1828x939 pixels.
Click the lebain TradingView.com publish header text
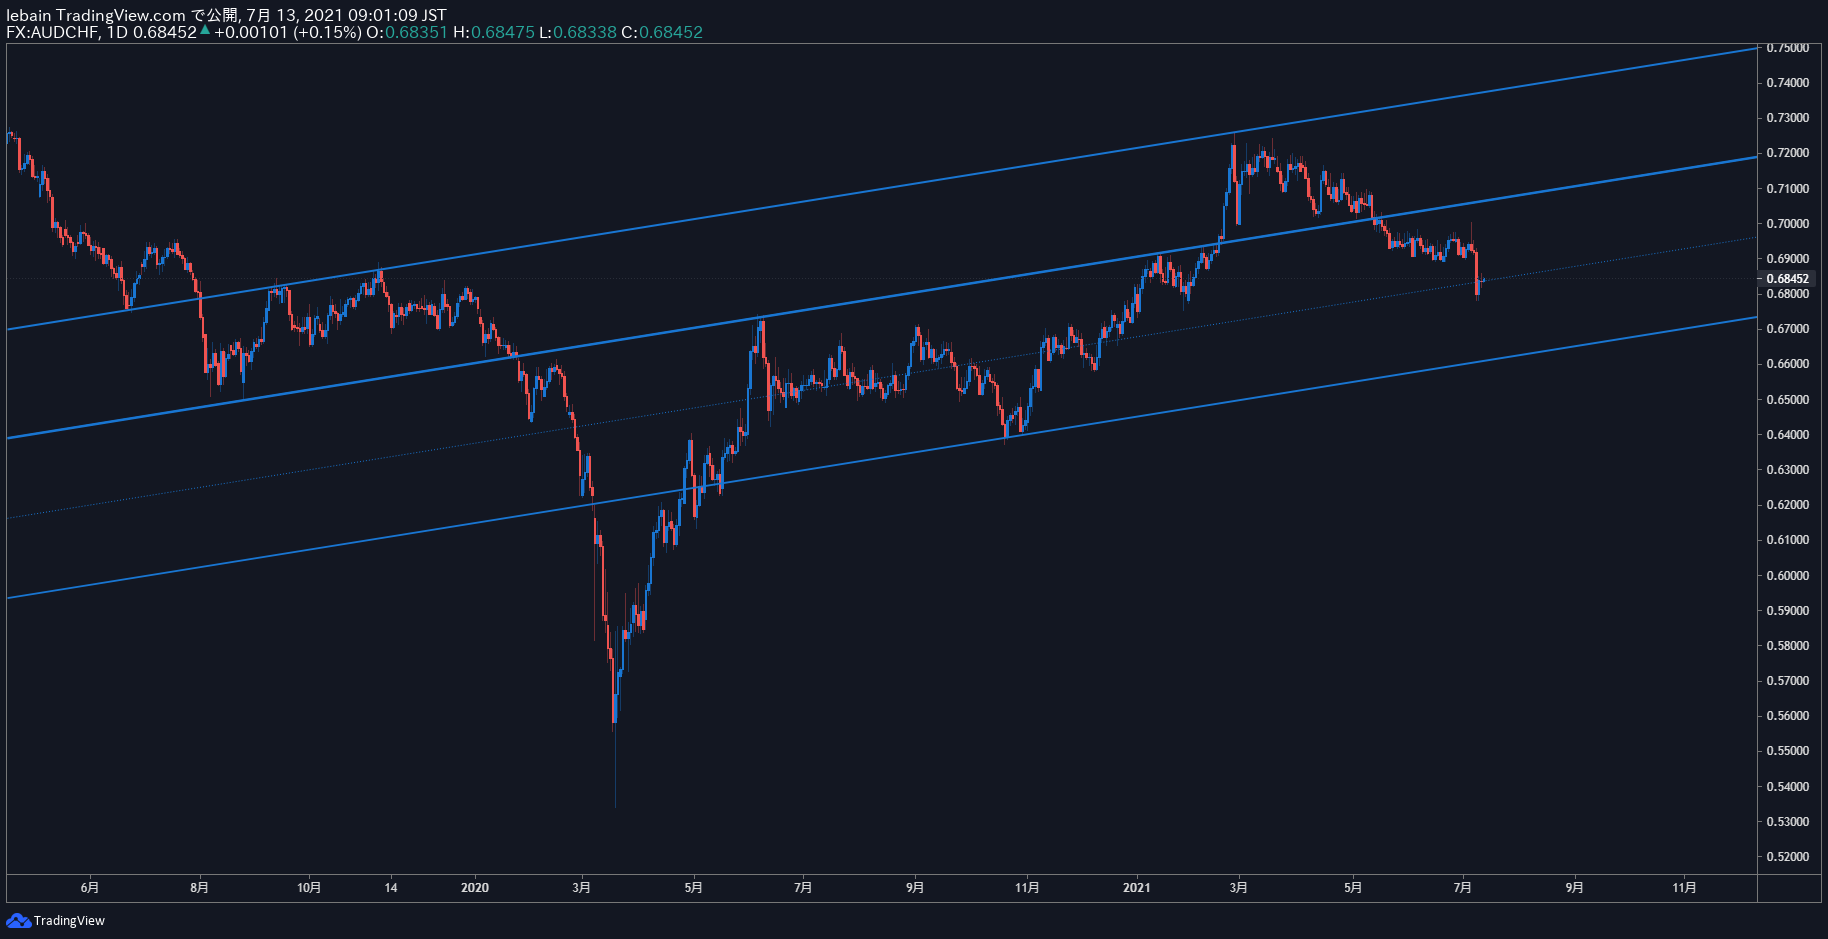coord(226,15)
